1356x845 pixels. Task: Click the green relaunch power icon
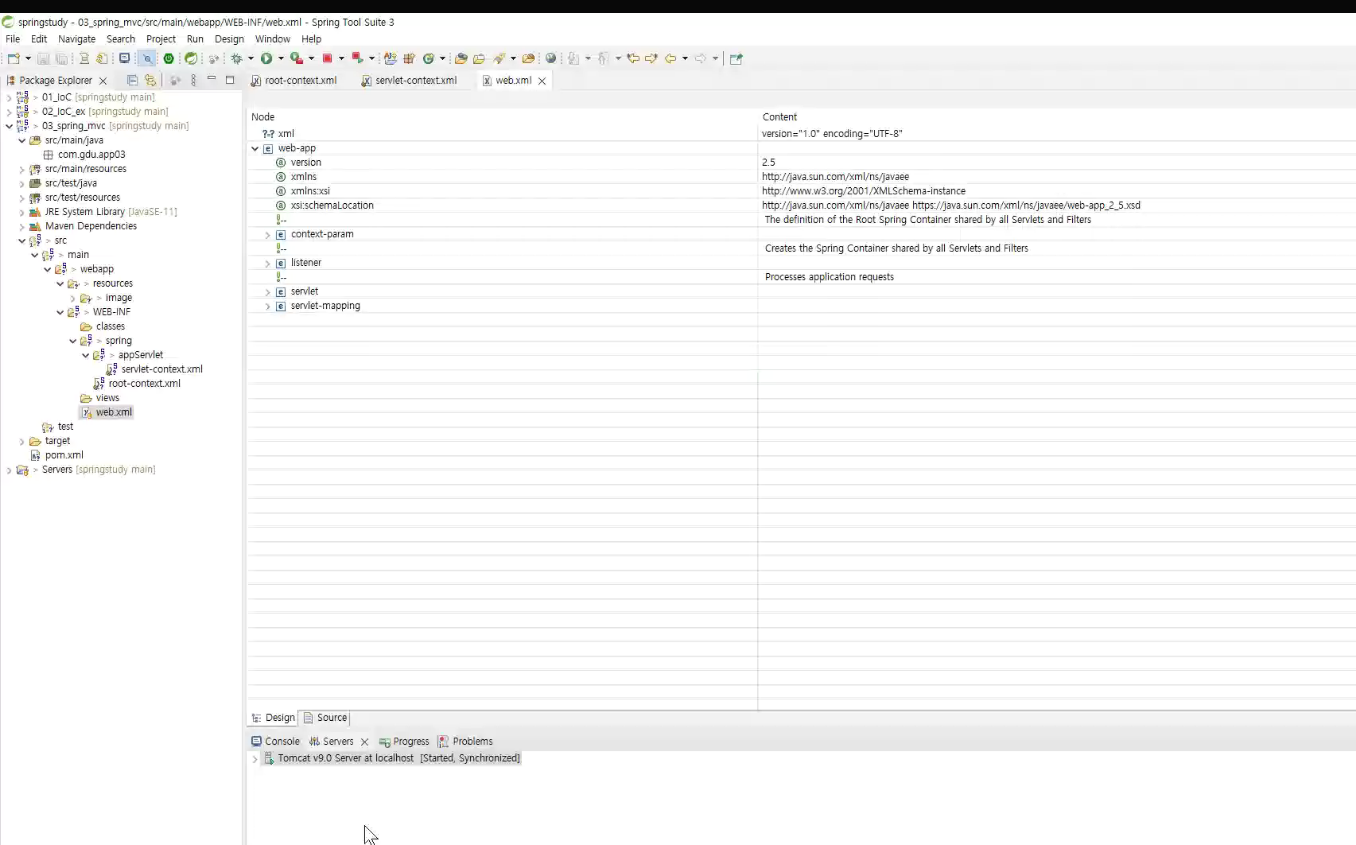[x=168, y=59]
